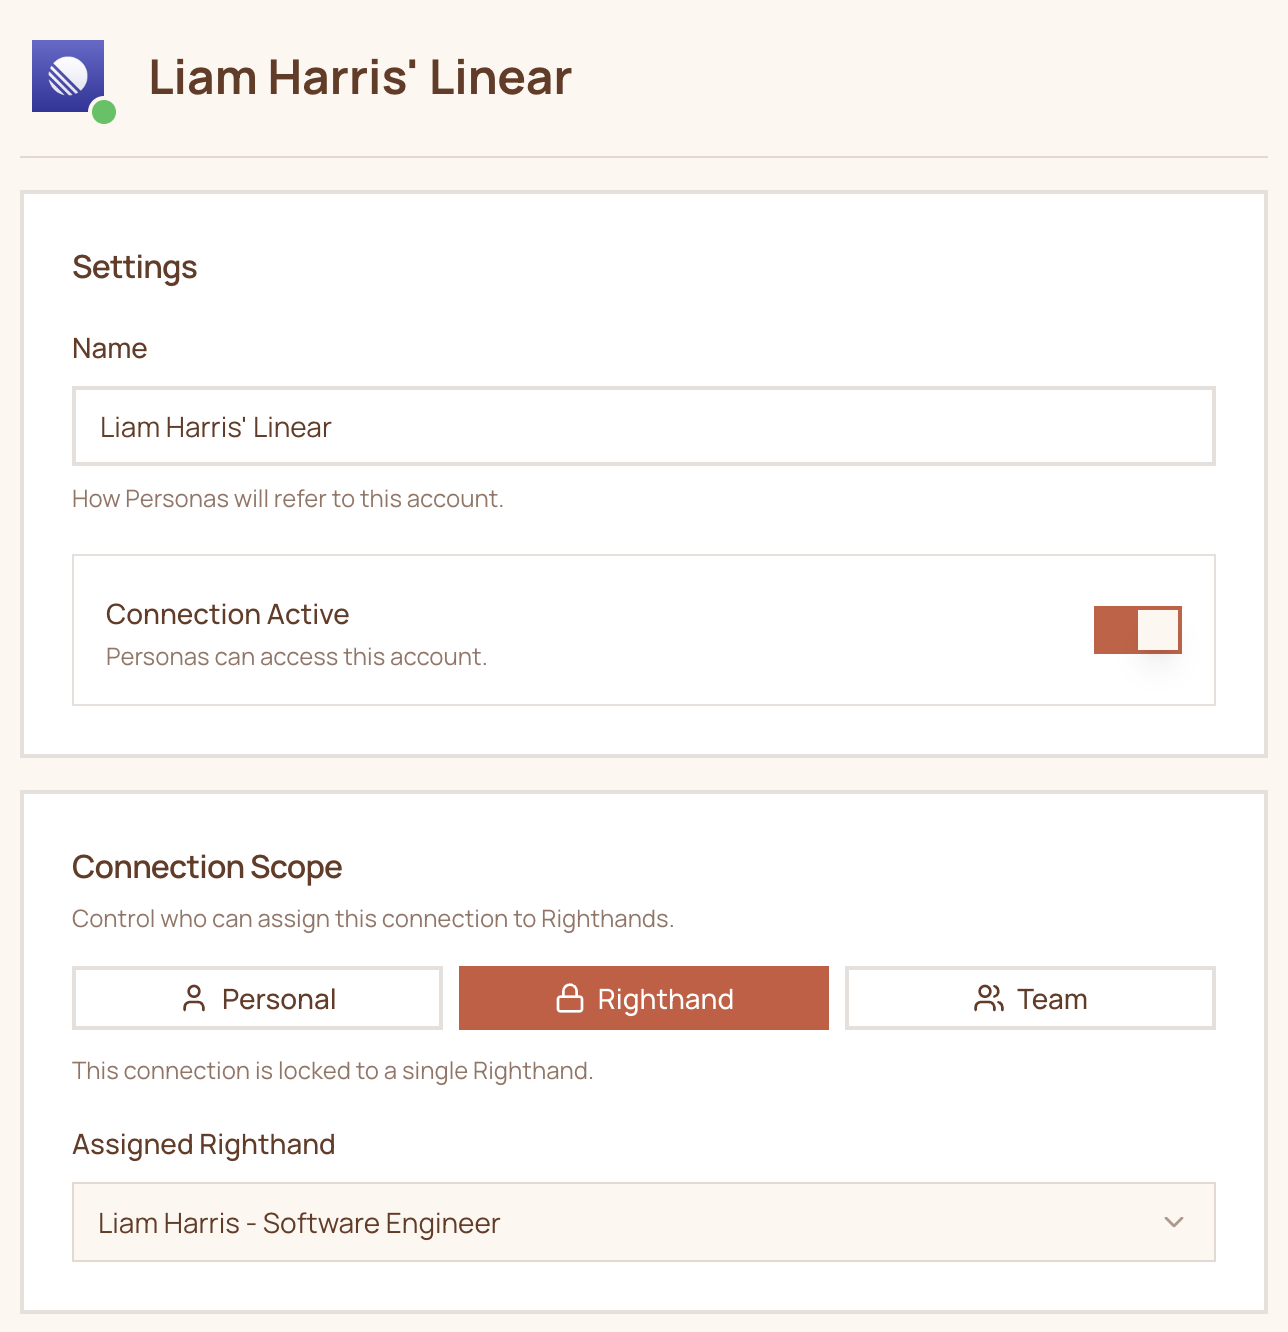Screen dimensions: 1288x1332
Task: Click the Settings section heading
Action: click(x=134, y=267)
